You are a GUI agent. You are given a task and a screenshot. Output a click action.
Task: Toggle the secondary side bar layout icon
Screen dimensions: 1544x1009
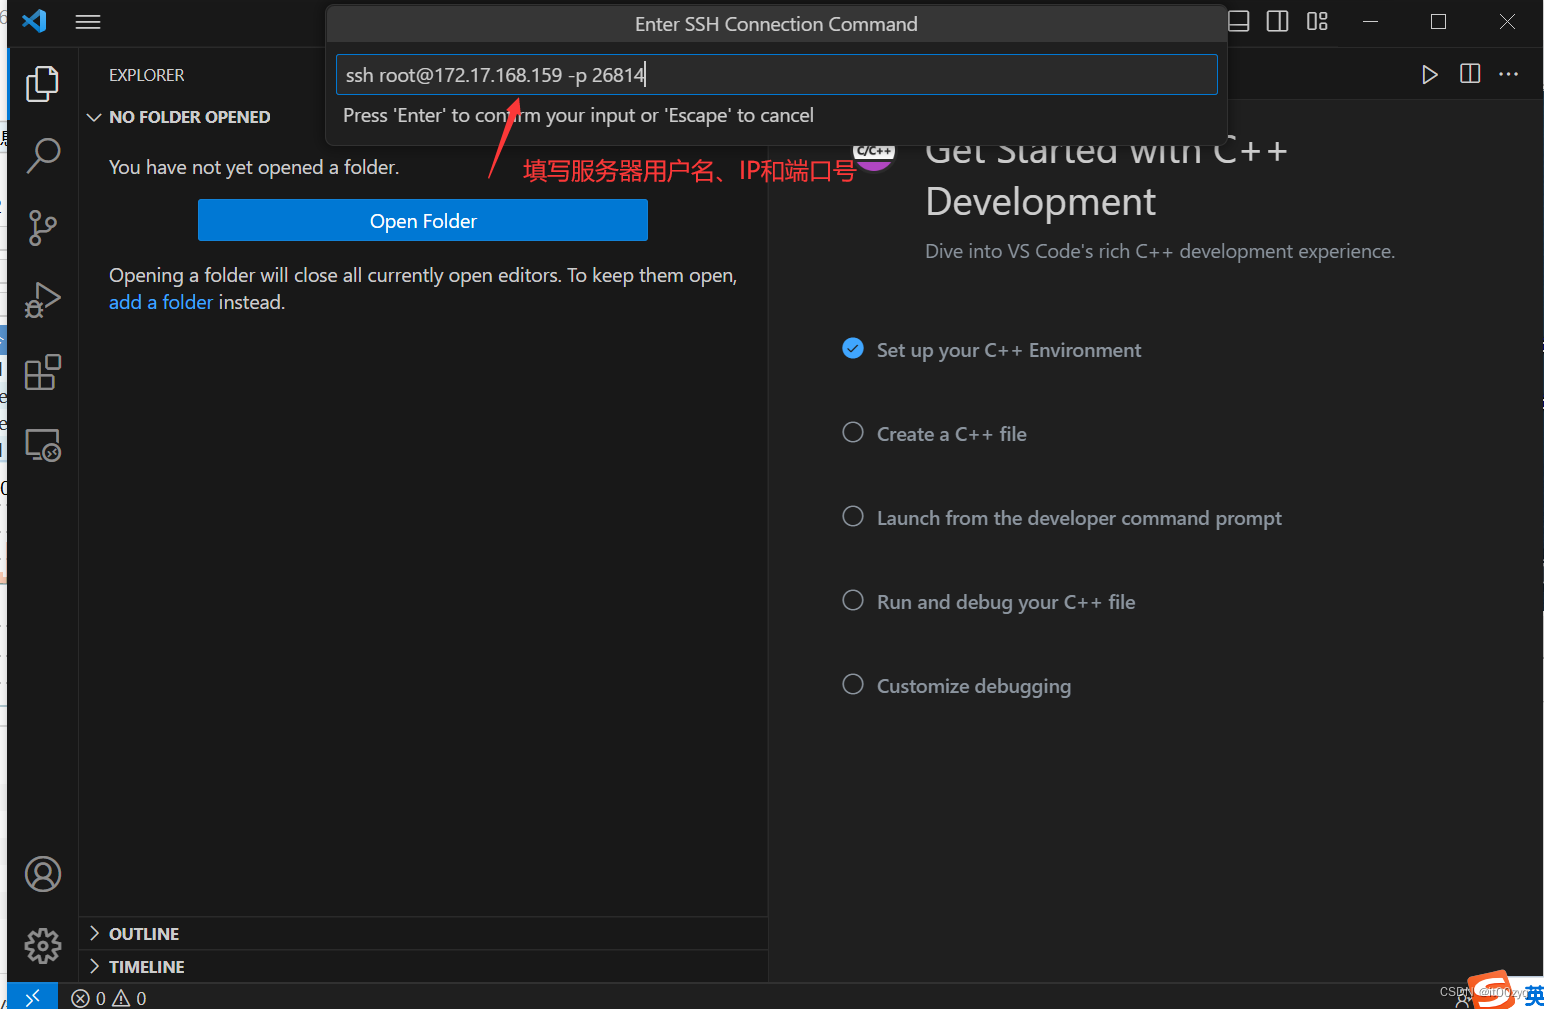1277,21
